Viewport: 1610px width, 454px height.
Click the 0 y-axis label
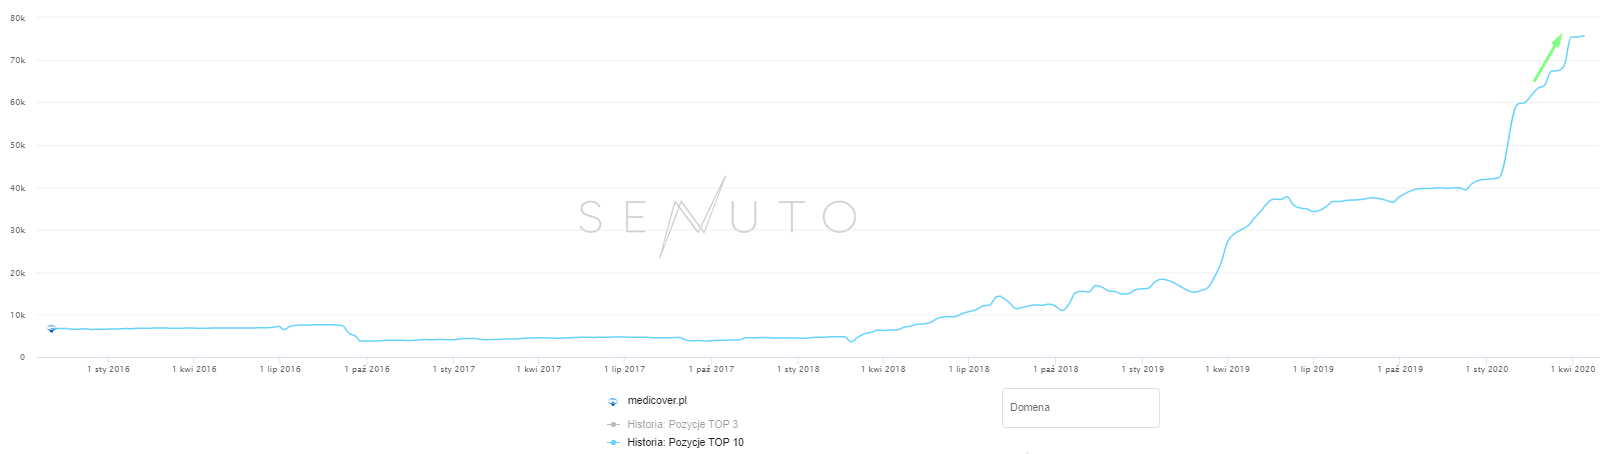[22, 357]
